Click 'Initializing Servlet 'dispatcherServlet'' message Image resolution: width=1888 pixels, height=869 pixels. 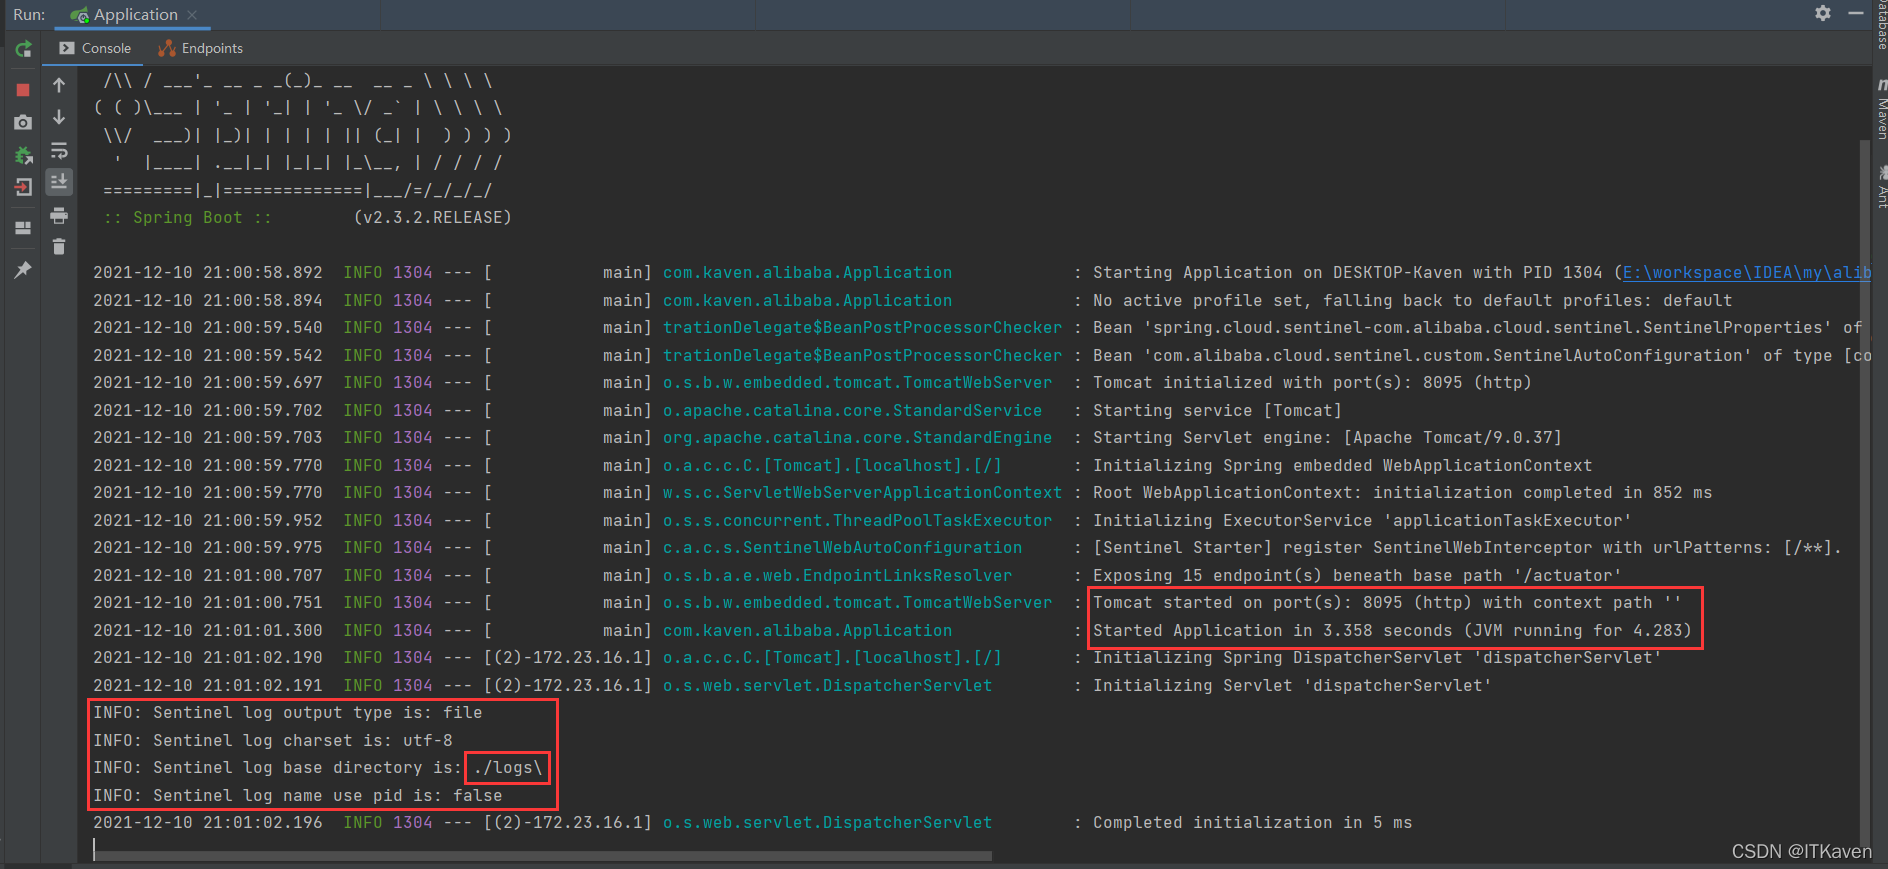coord(1292,686)
